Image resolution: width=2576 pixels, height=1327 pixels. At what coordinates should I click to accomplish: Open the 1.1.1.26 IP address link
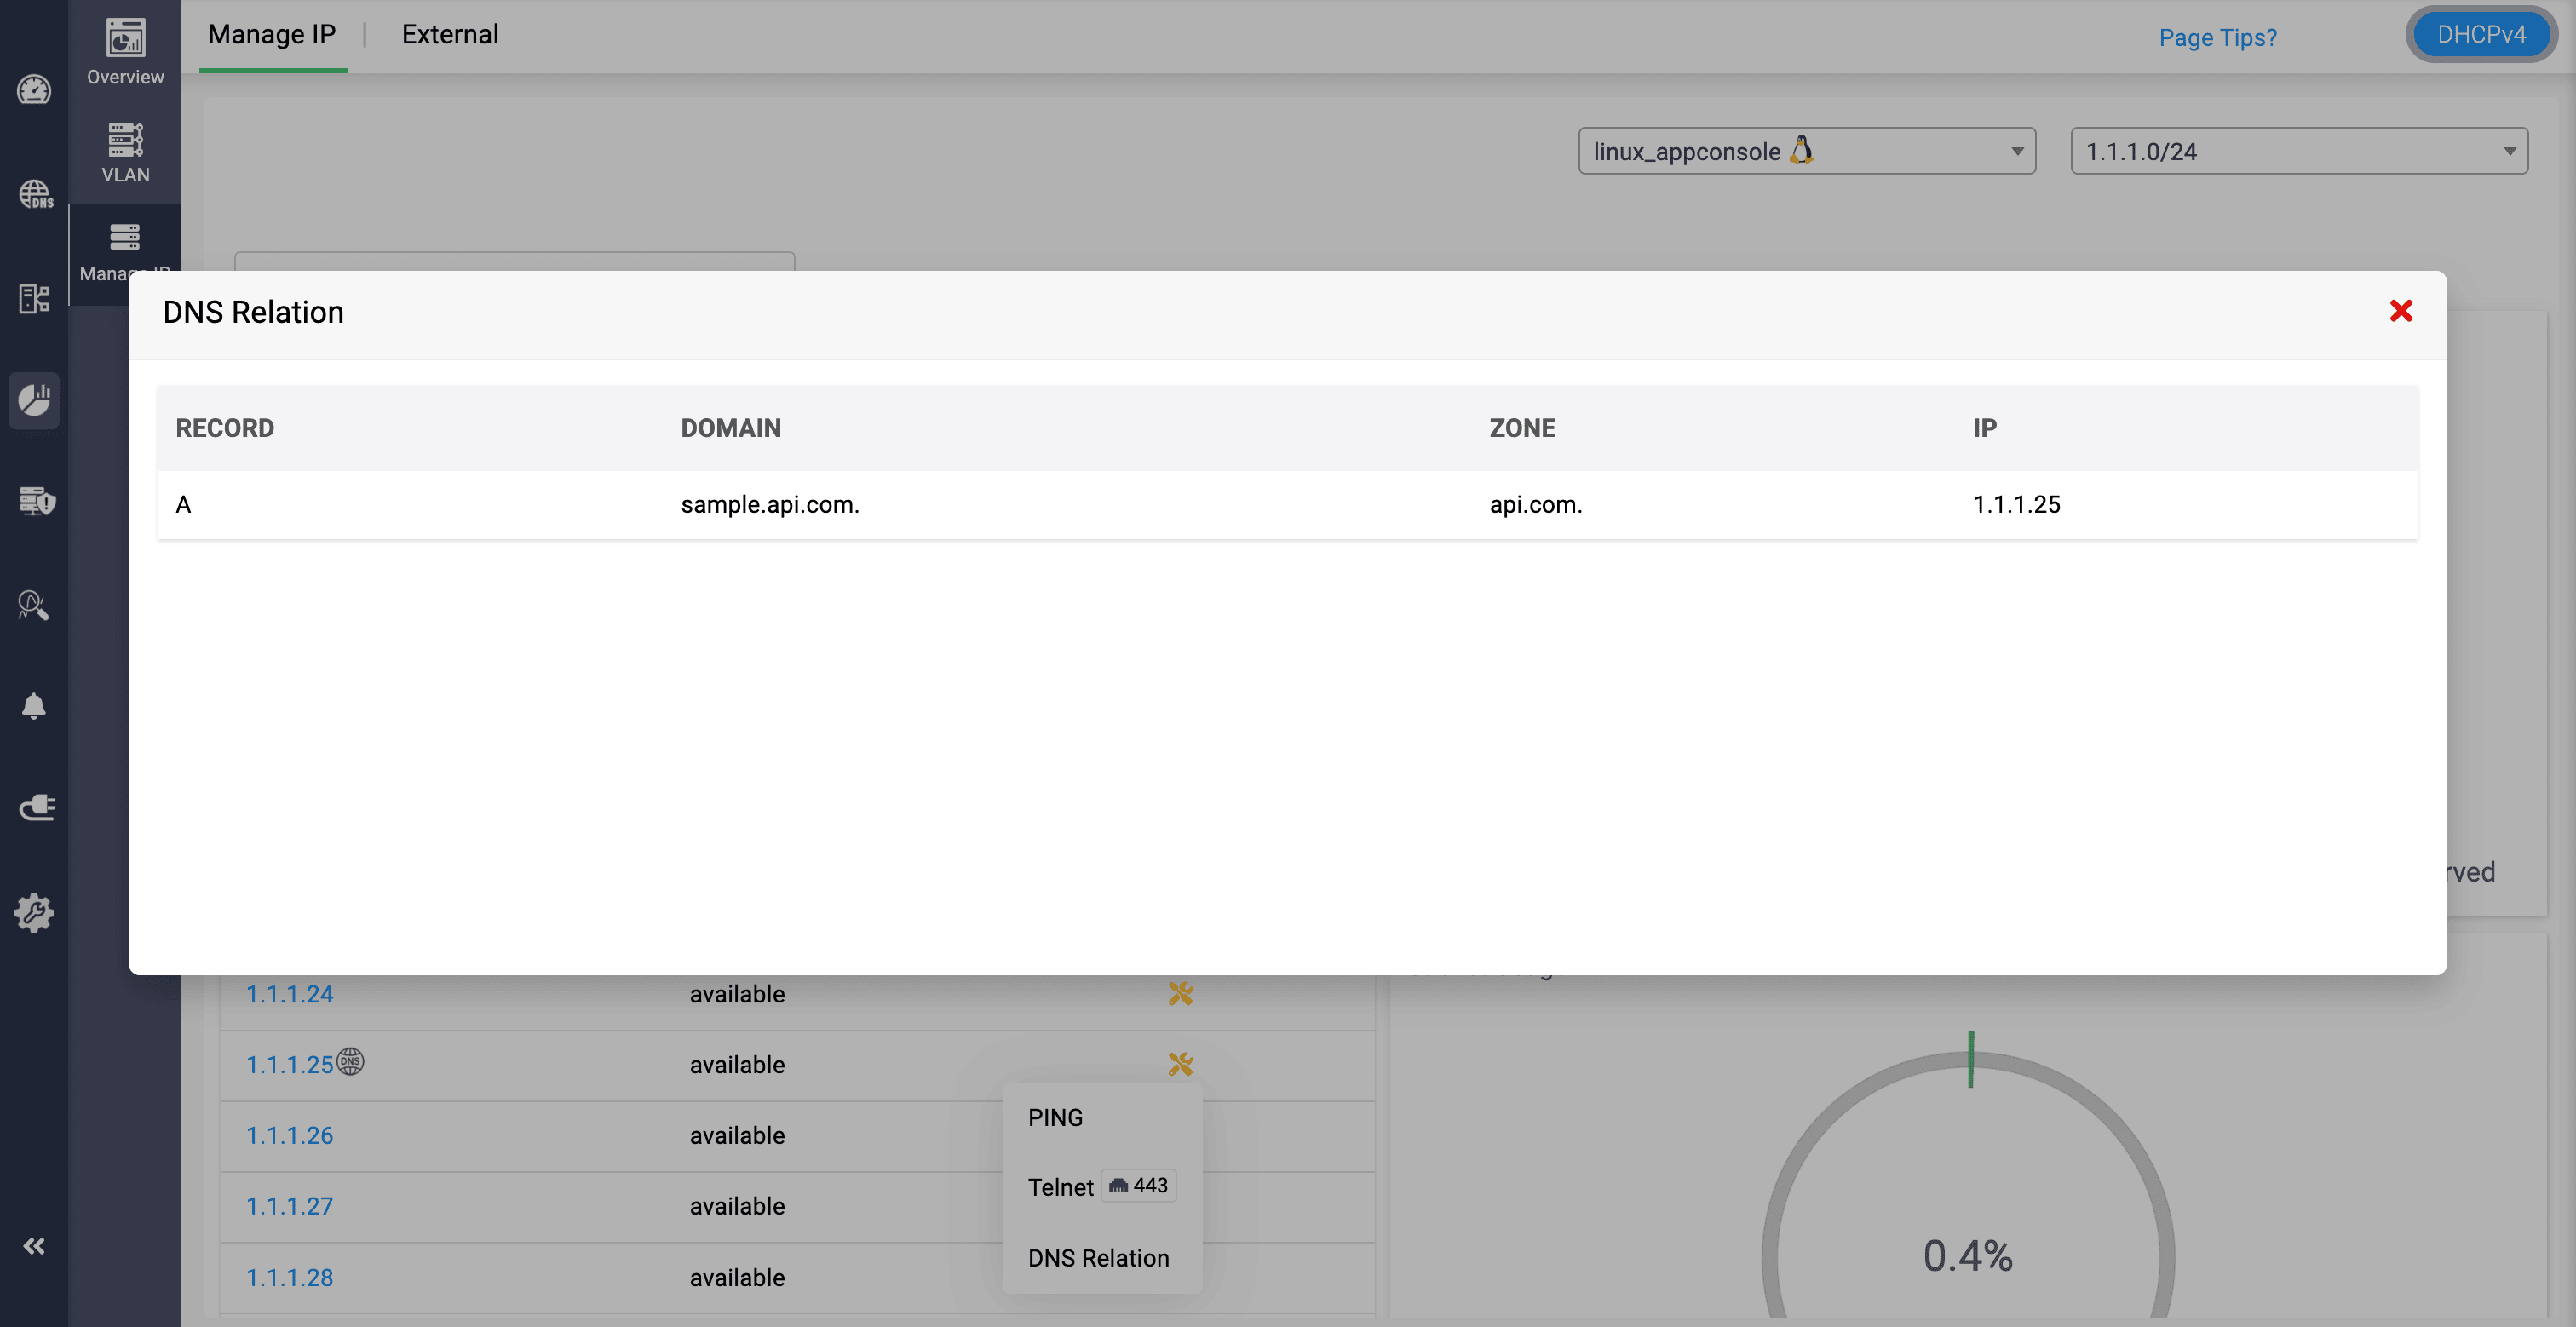pyautogui.click(x=290, y=1135)
